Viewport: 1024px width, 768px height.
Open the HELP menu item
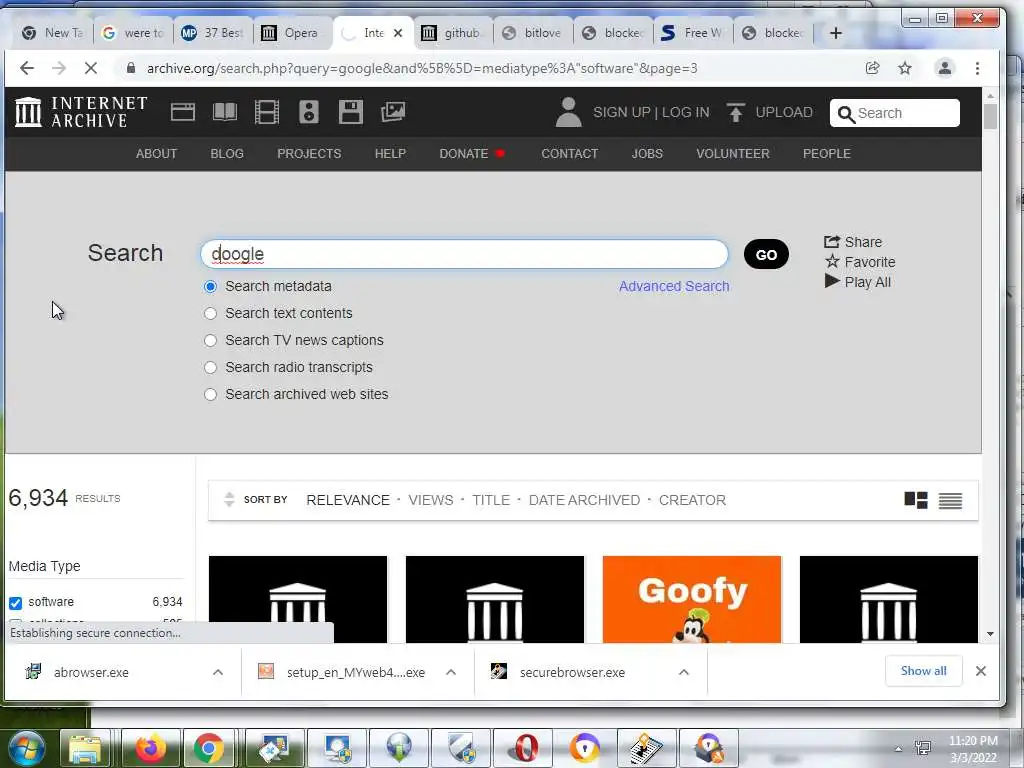tap(390, 153)
